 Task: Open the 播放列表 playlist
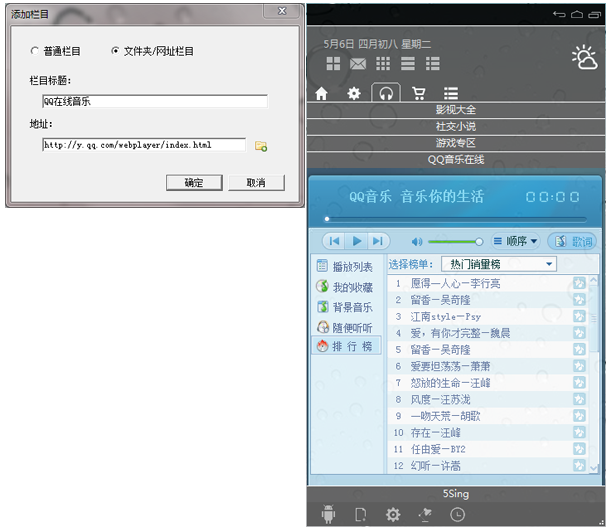point(345,267)
